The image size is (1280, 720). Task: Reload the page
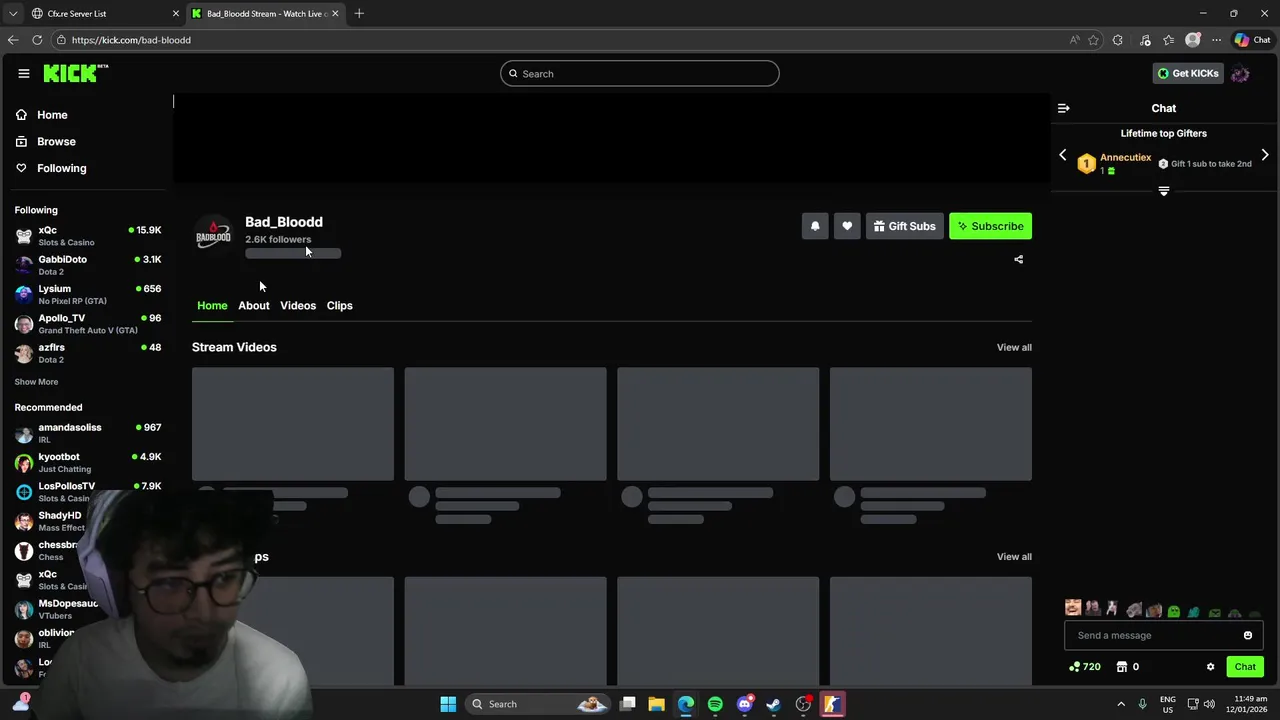[37, 40]
